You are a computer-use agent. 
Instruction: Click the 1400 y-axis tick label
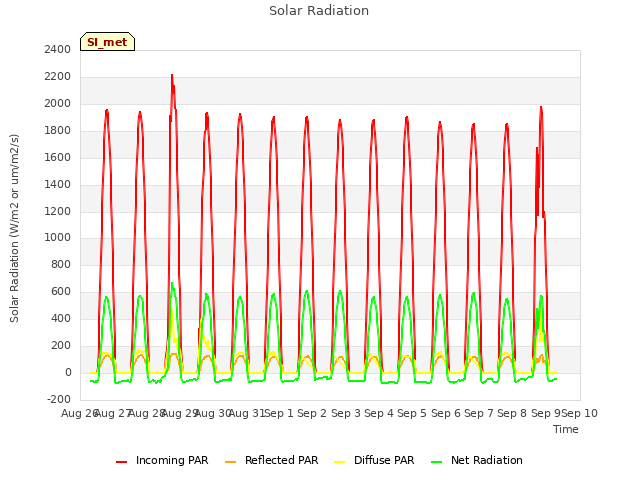[x=58, y=184]
